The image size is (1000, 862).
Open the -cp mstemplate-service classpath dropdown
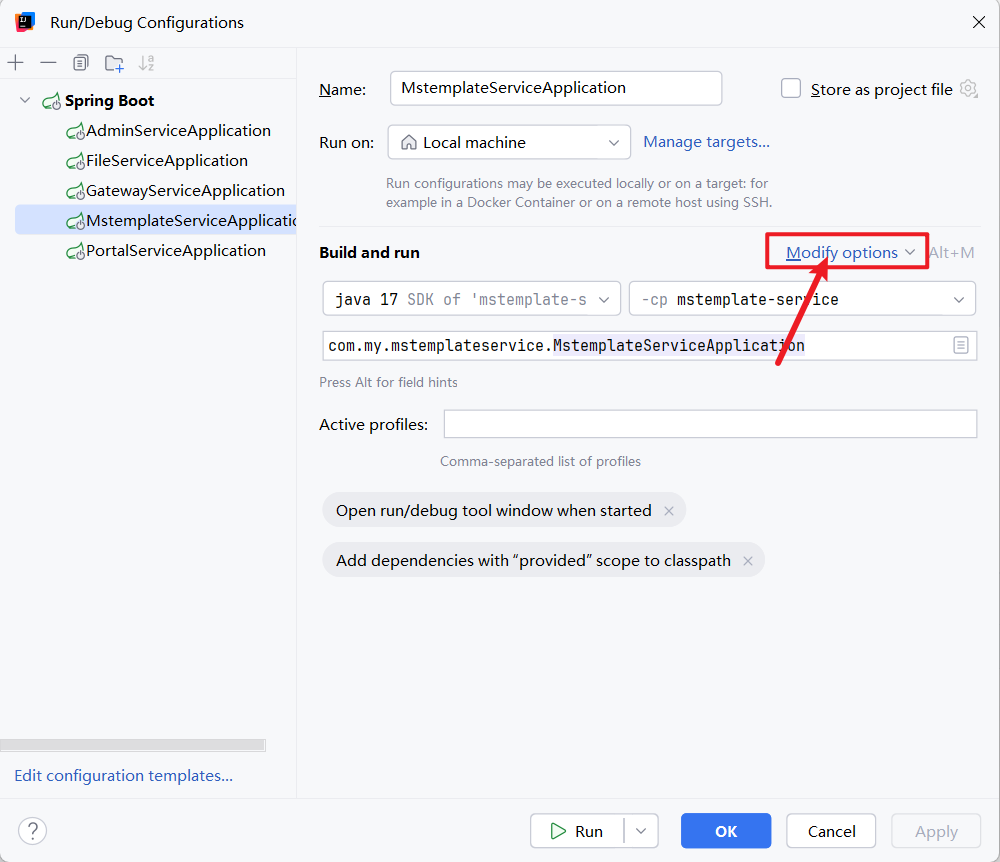[802, 298]
